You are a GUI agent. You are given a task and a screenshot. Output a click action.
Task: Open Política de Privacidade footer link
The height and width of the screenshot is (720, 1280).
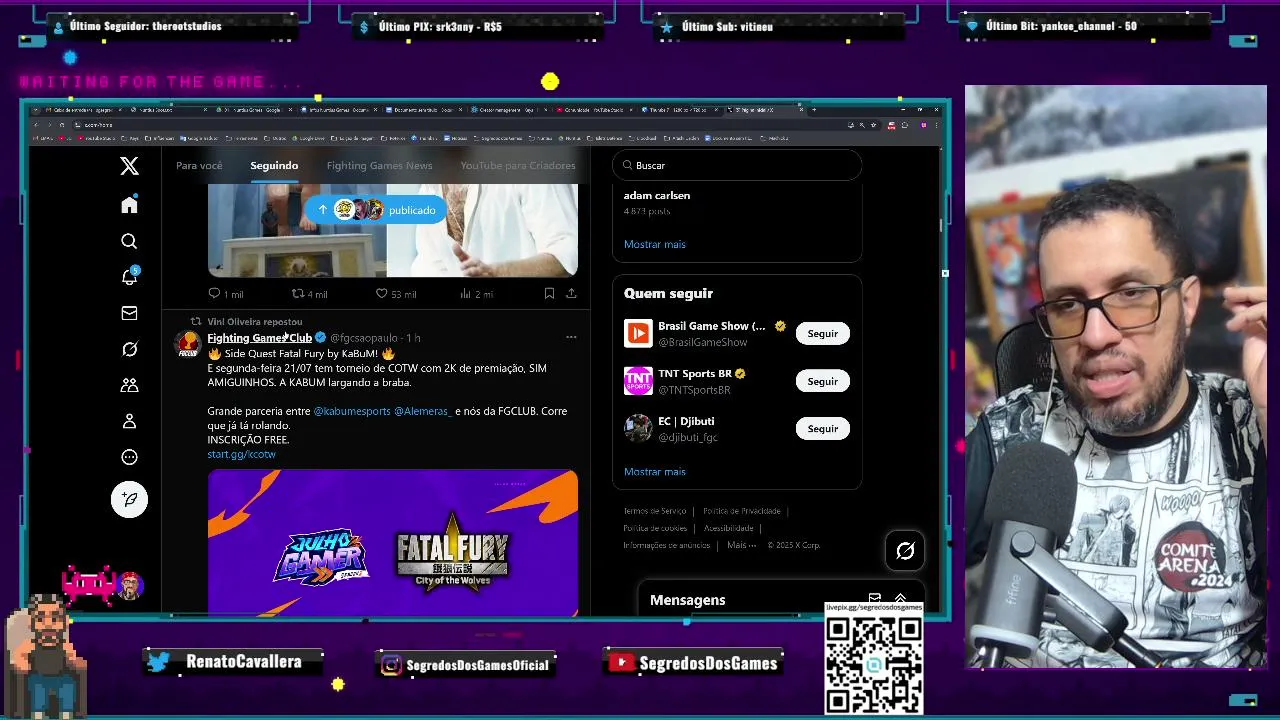click(x=741, y=511)
